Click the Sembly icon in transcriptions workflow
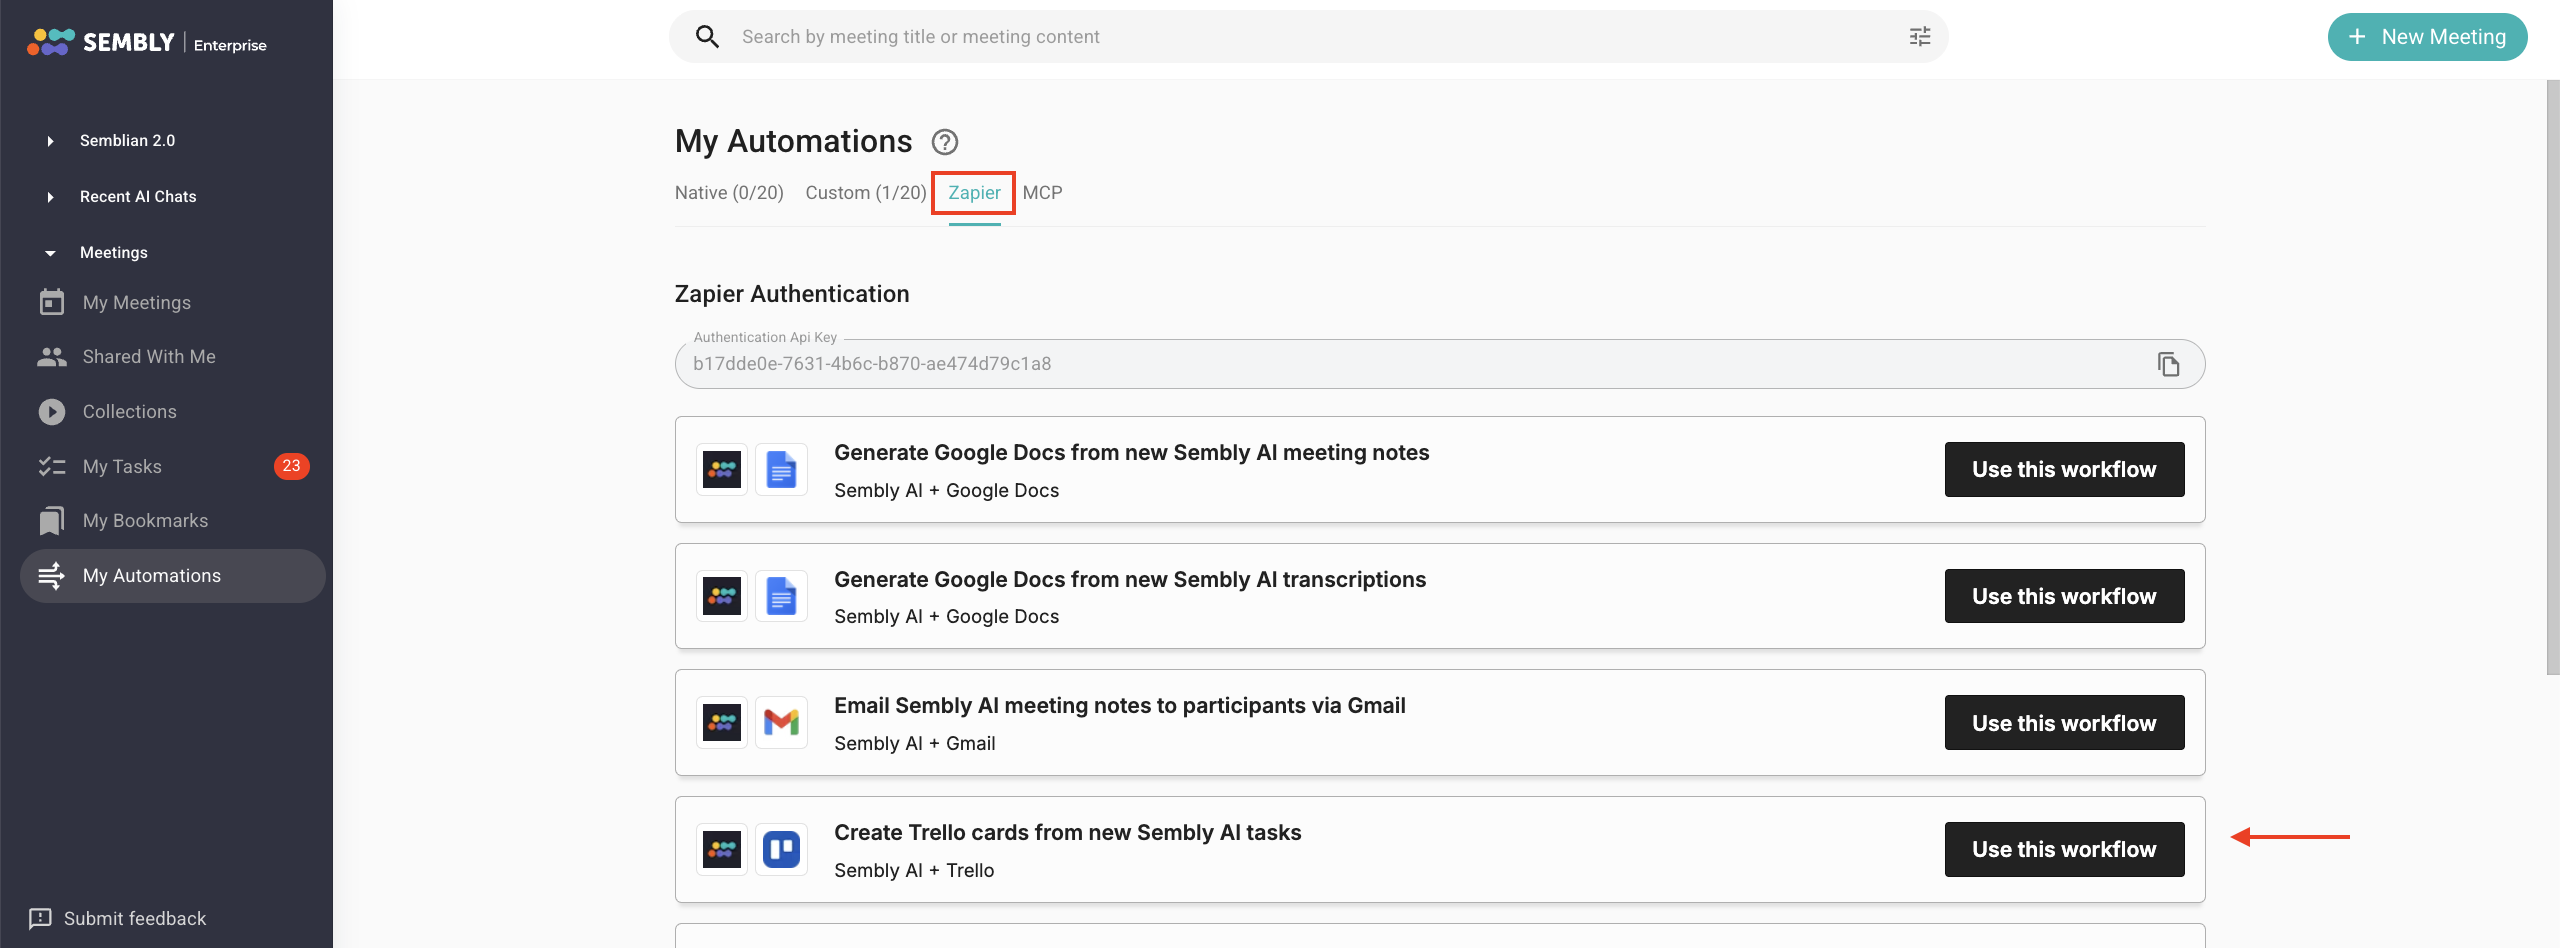2560x948 pixels. click(x=722, y=597)
